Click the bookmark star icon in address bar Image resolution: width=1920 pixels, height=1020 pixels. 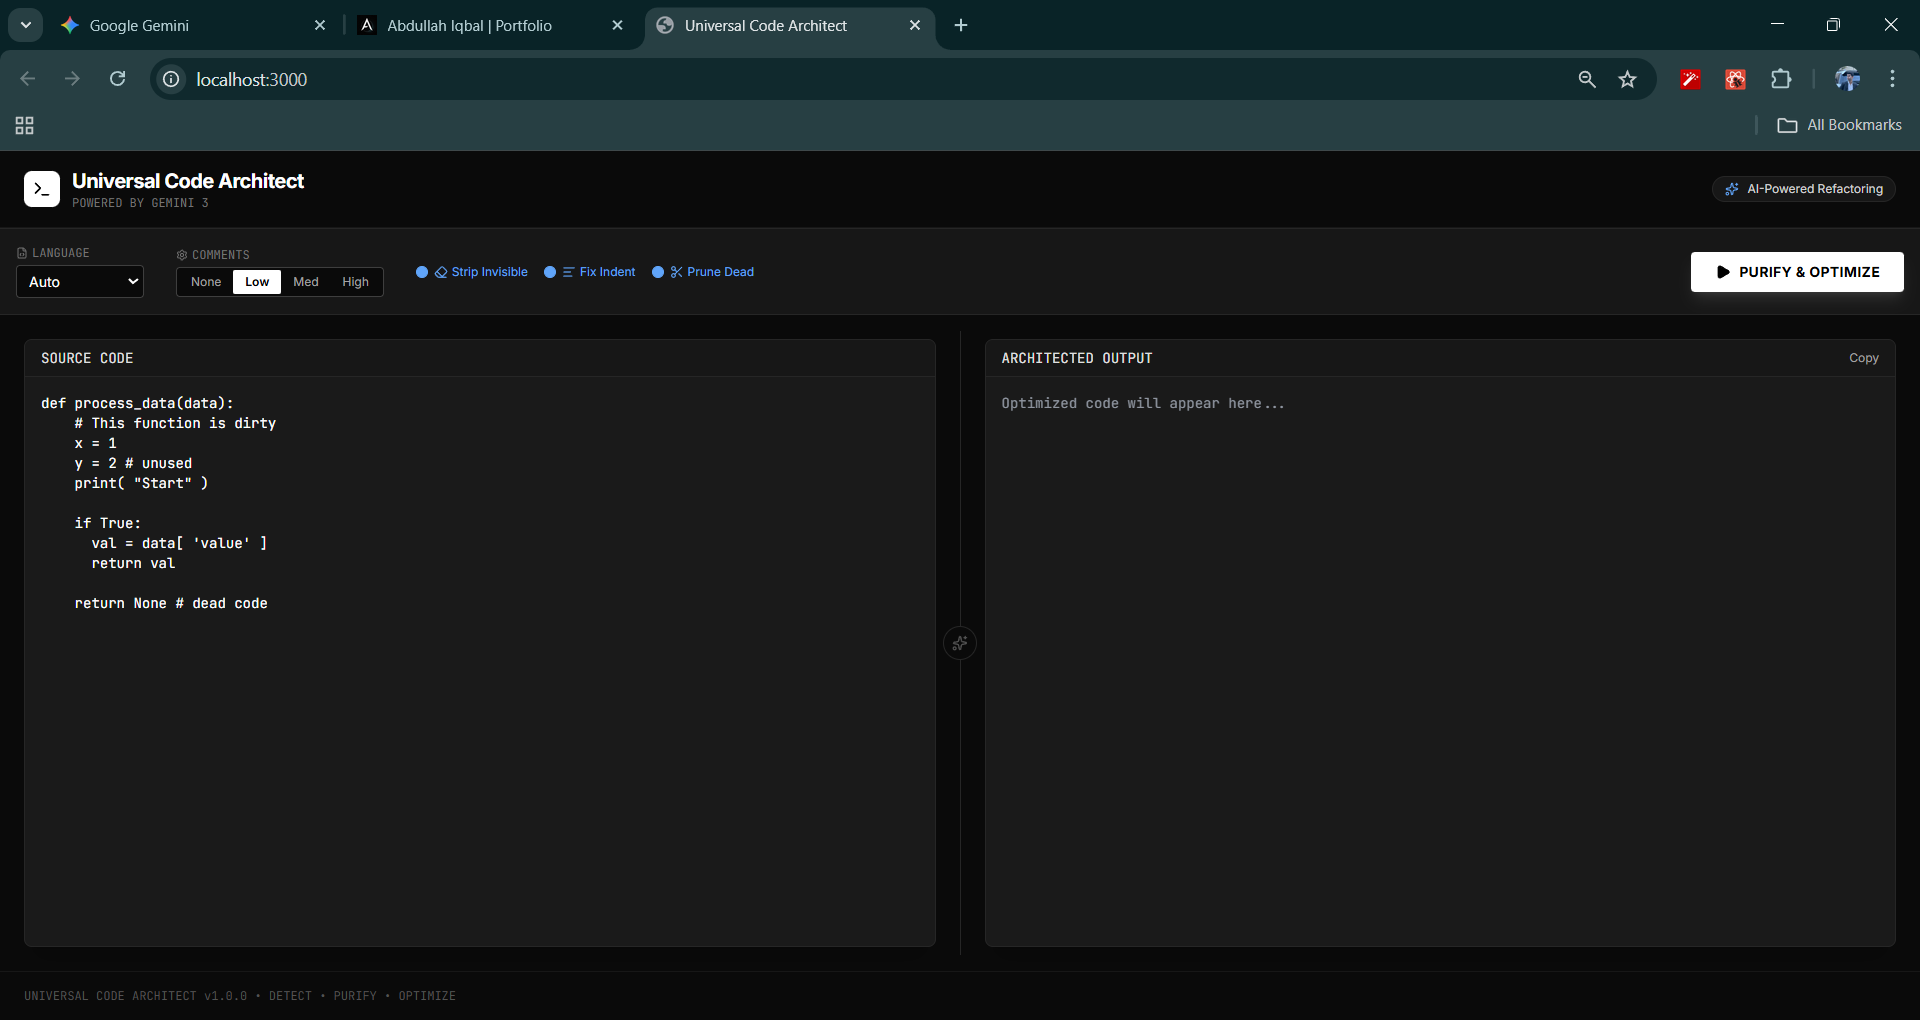coord(1627,79)
